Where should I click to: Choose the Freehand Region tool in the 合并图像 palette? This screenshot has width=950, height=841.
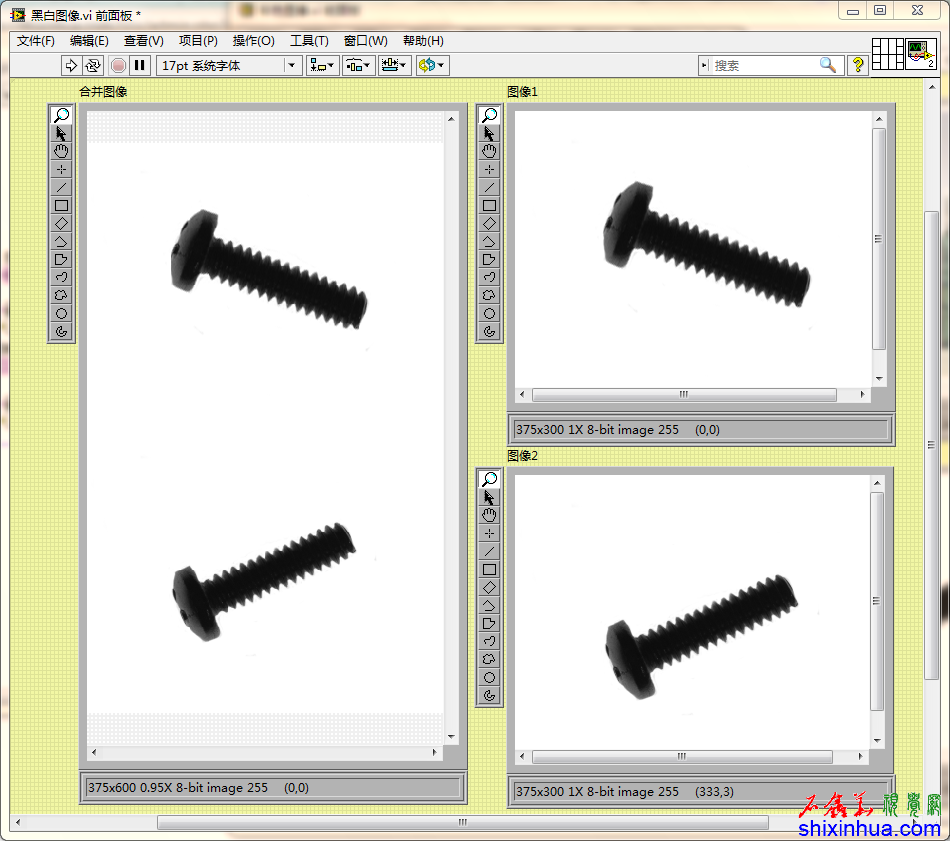(x=62, y=295)
